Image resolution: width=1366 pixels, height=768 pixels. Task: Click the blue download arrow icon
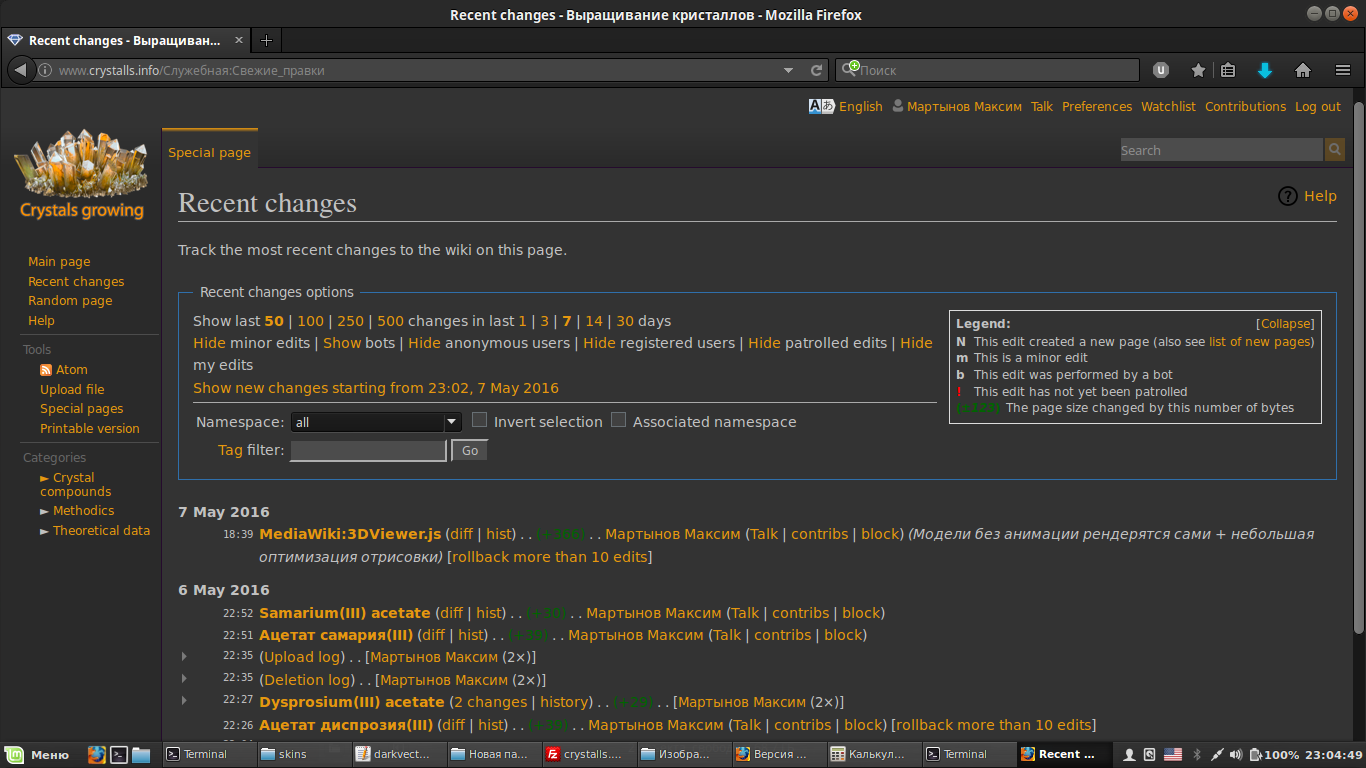click(x=1264, y=70)
